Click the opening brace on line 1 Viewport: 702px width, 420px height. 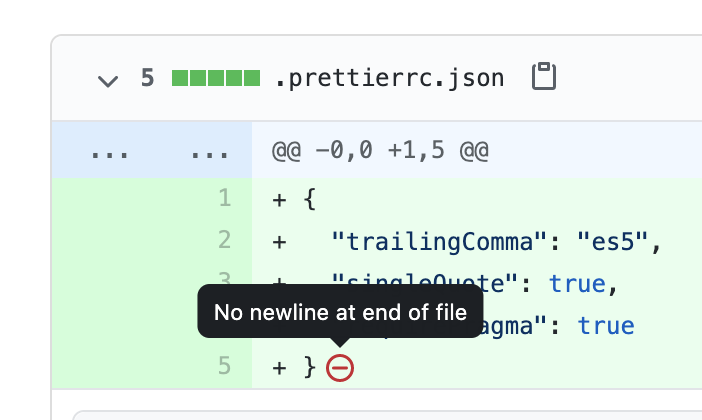point(309,199)
